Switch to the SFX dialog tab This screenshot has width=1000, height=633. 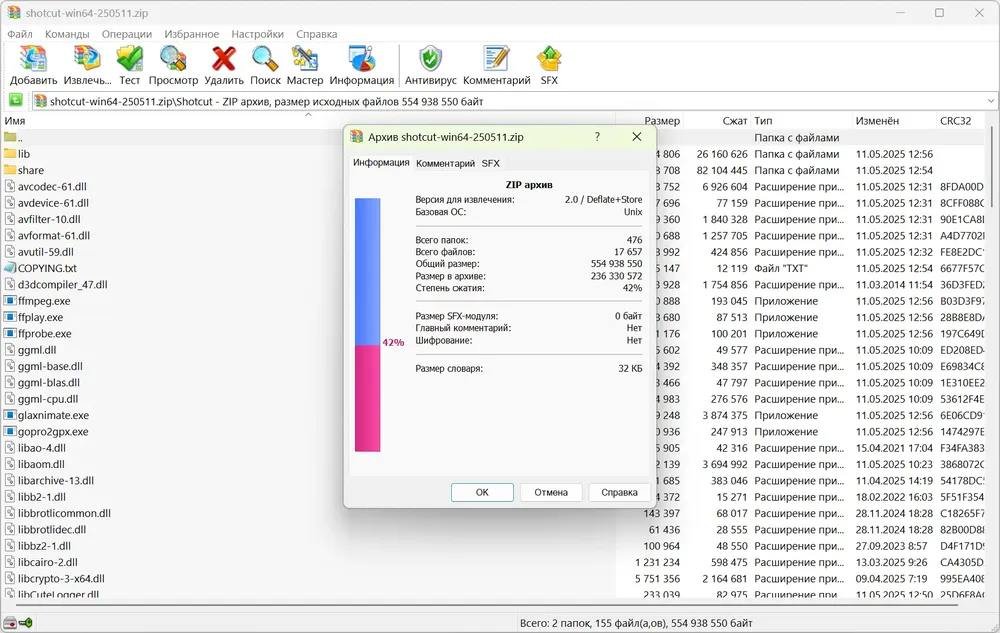click(490, 163)
